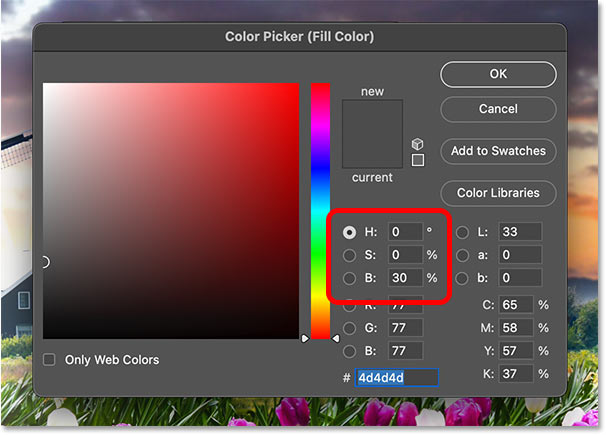
Task: Select the HSB brightness B radio button
Action: [x=349, y=278]
